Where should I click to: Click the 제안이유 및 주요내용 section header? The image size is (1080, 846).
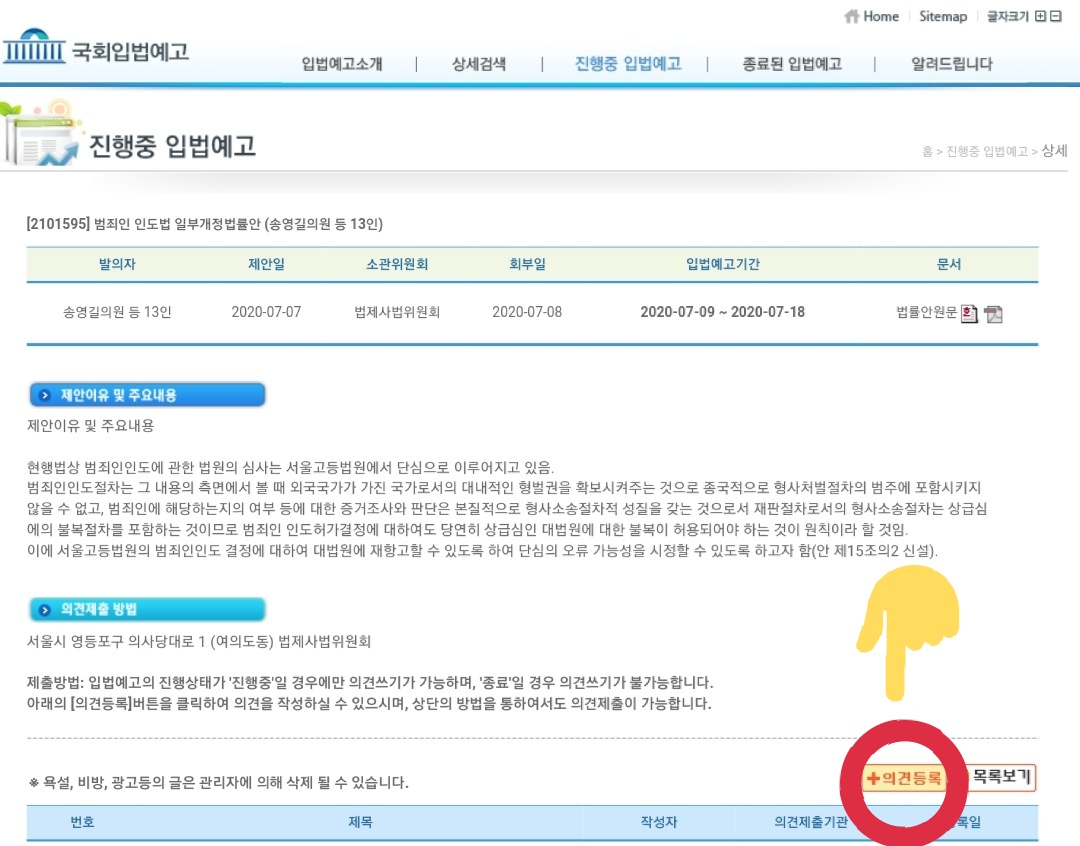point(147,395)
